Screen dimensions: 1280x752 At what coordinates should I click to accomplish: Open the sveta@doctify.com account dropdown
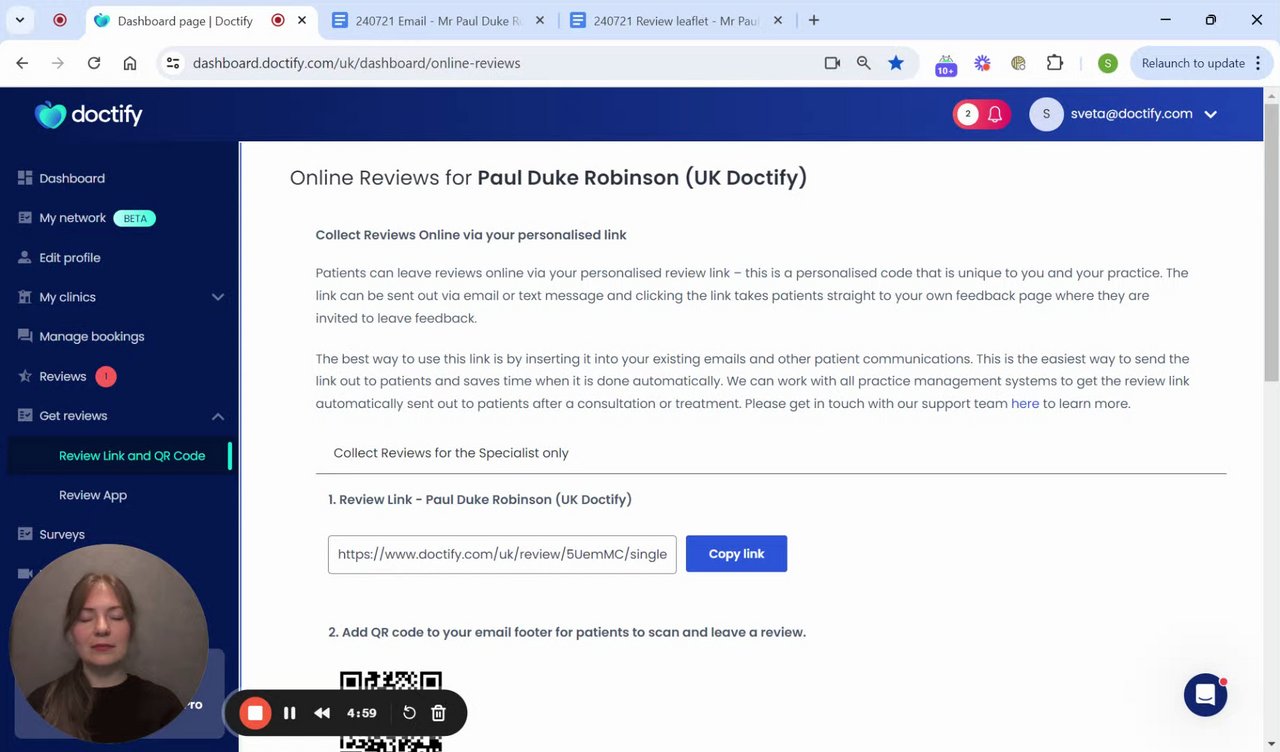tap(1124, 114)
